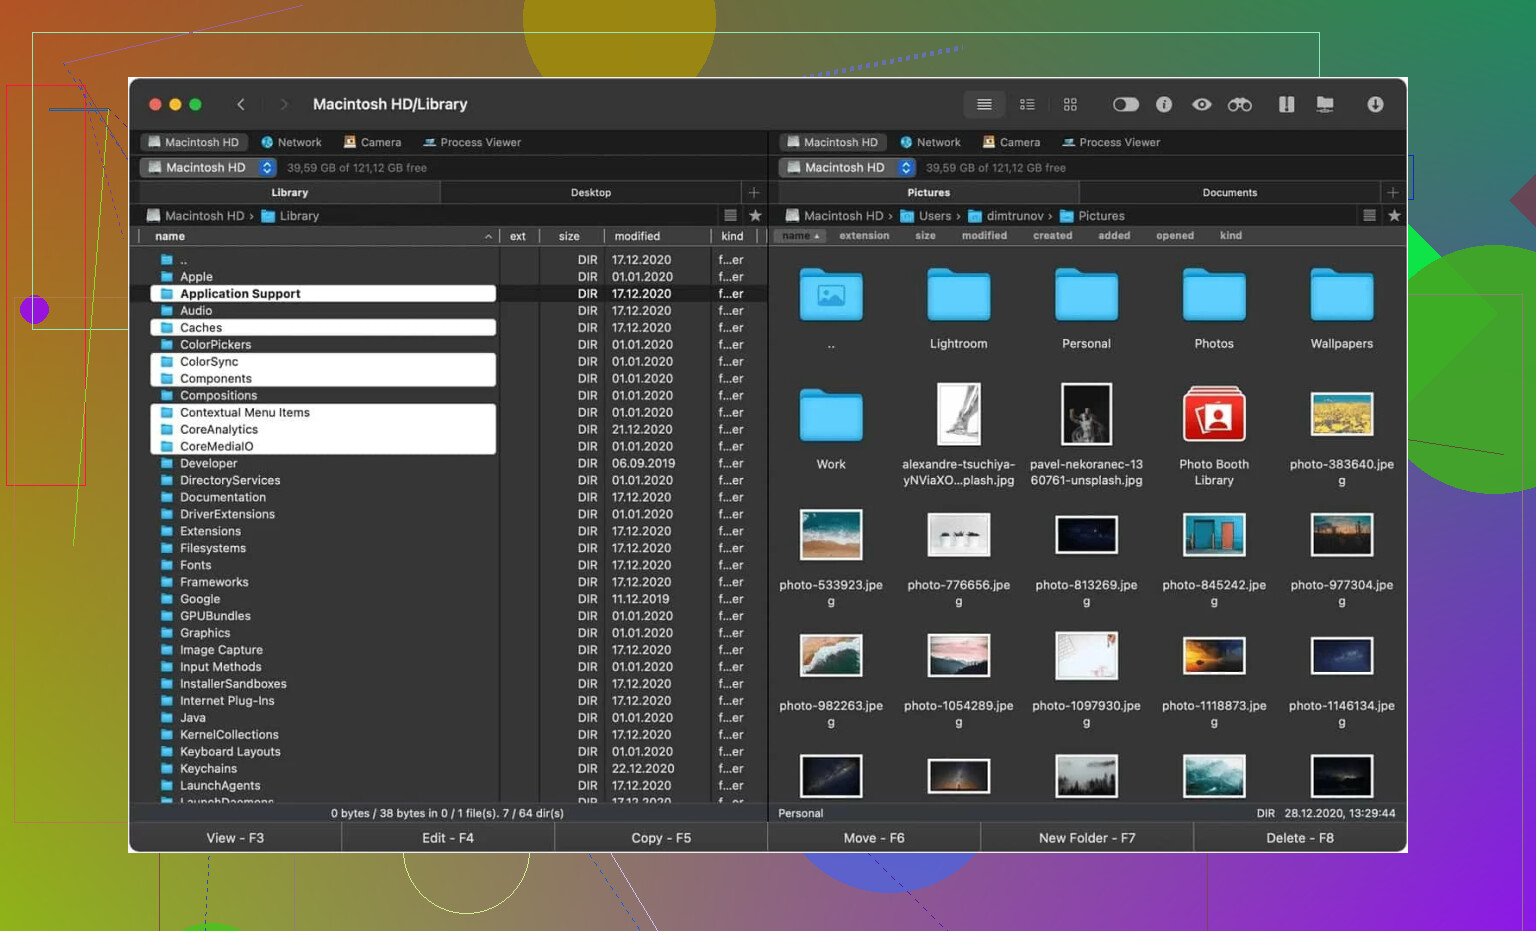Switch to the Desktop tab in the left pane
This screenshot has width=1536, height=931.
[x=591, y=193]
